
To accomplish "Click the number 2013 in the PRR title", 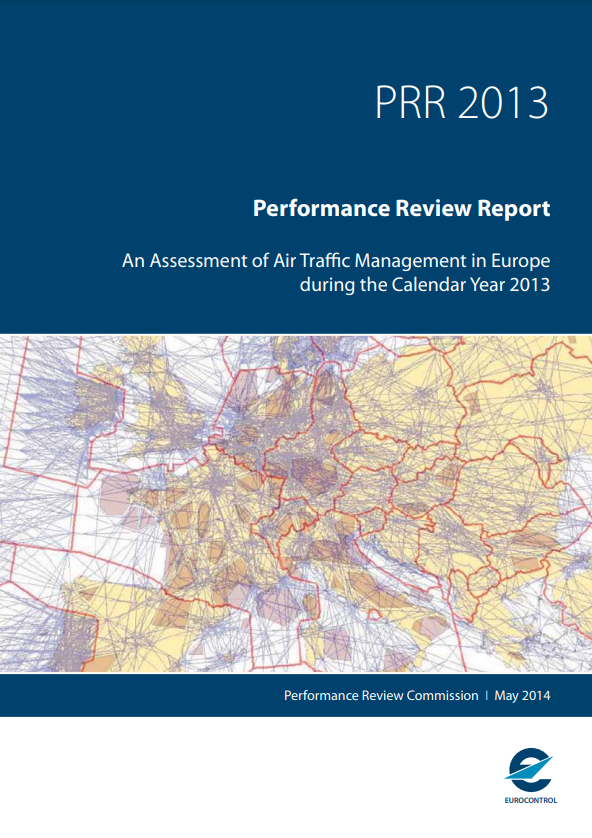I will click(503, 103).
